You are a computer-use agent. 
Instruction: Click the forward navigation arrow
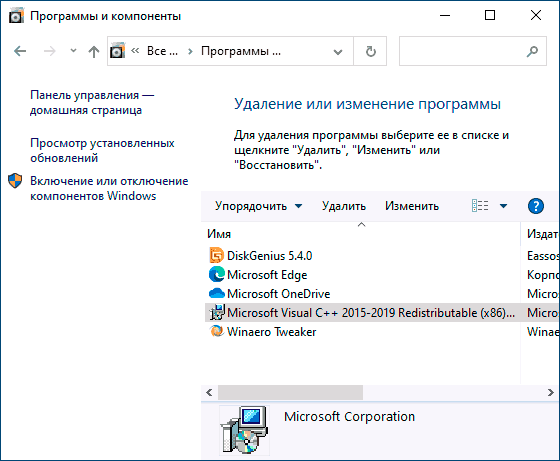pyautogui.click(x=50, y=51)
